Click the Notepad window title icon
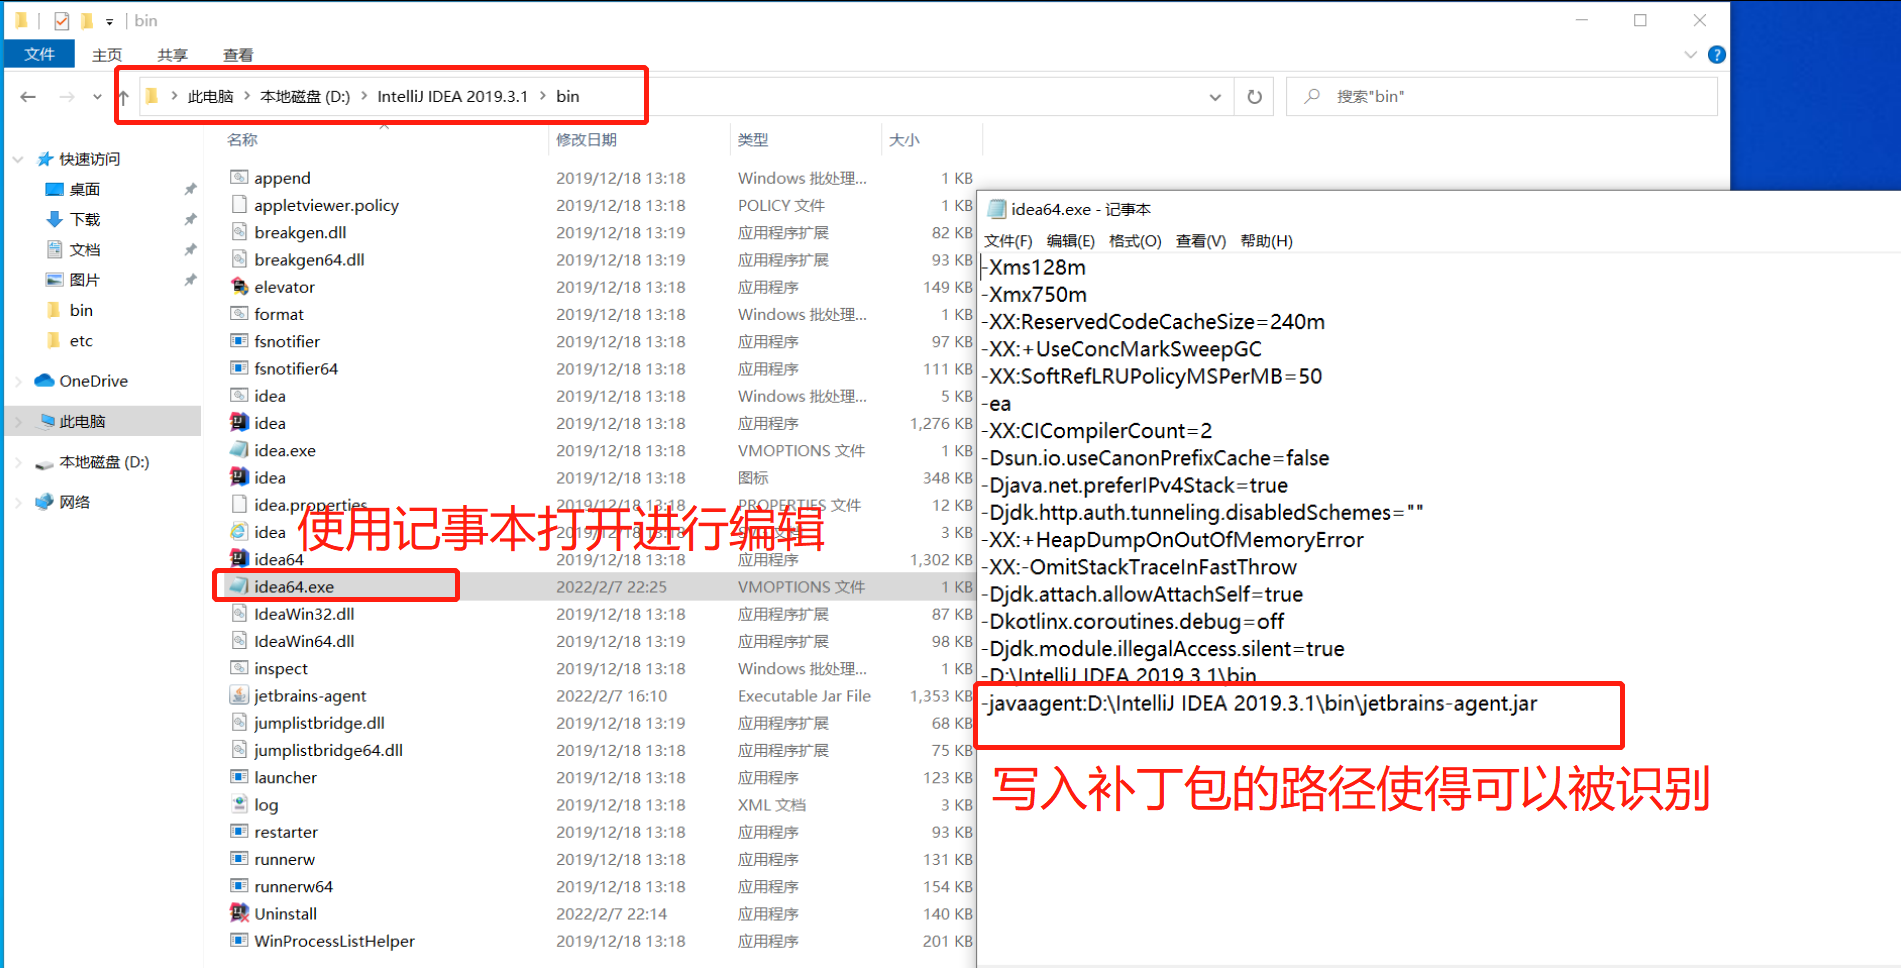 tap(996, 209)
